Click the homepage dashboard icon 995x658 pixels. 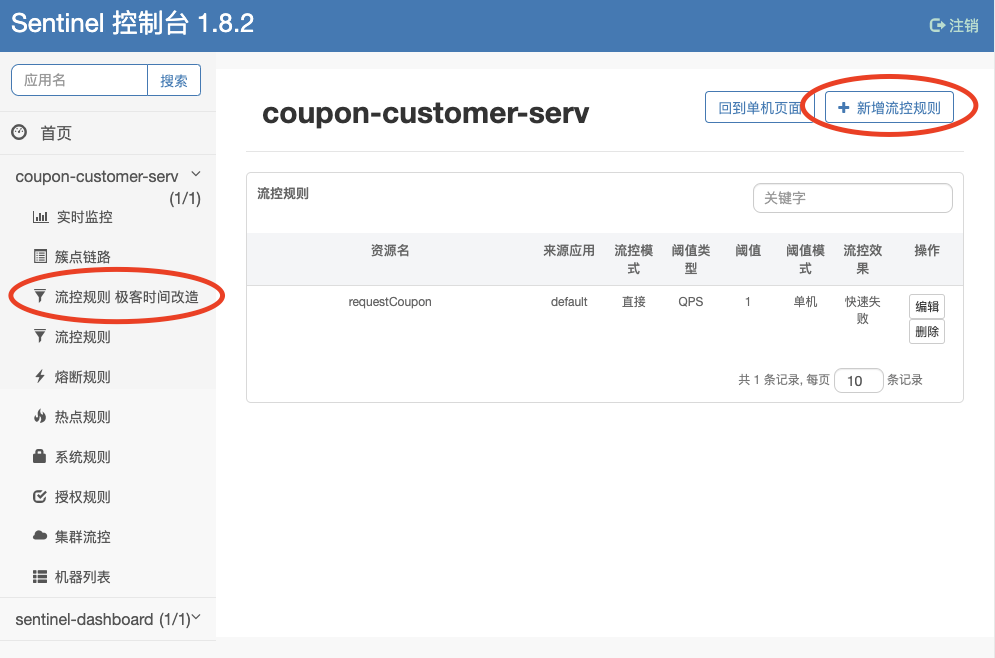point(18,133)
